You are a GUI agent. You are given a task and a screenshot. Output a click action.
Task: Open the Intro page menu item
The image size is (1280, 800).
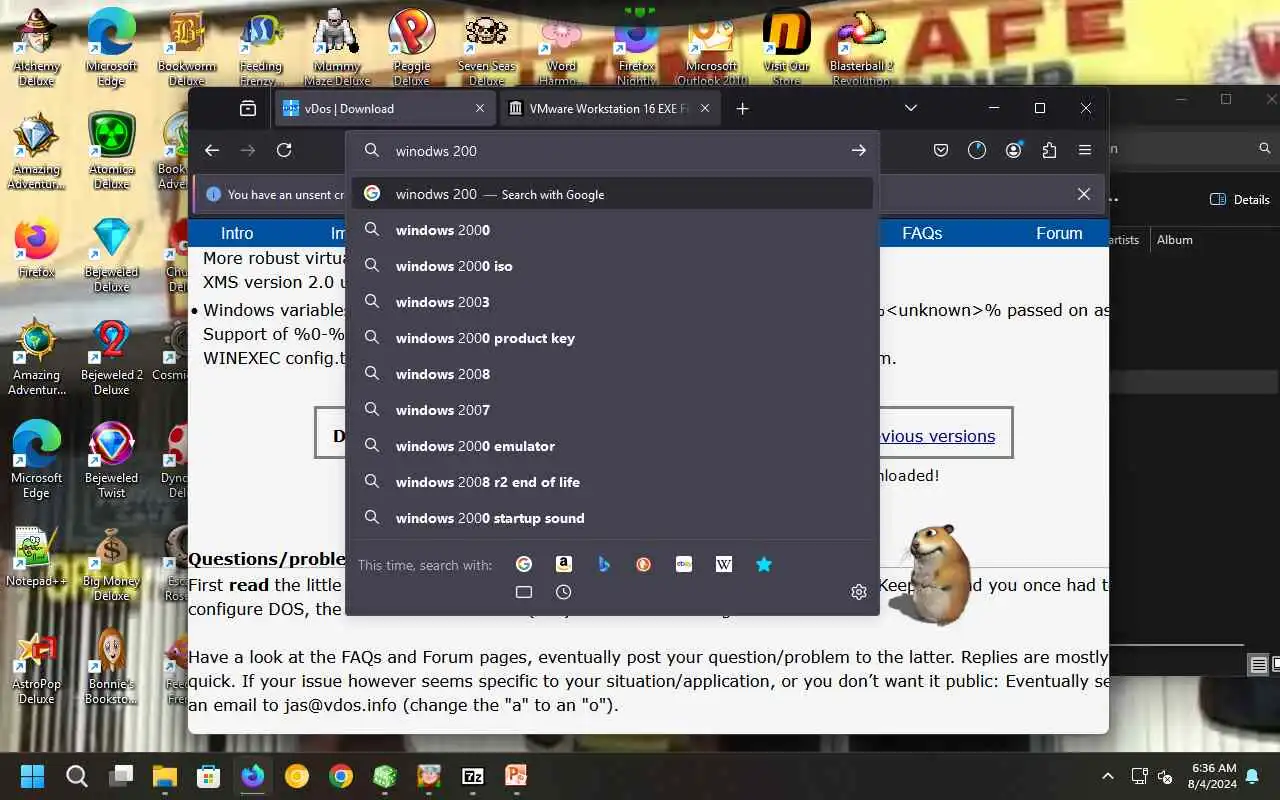coord(237,233)
